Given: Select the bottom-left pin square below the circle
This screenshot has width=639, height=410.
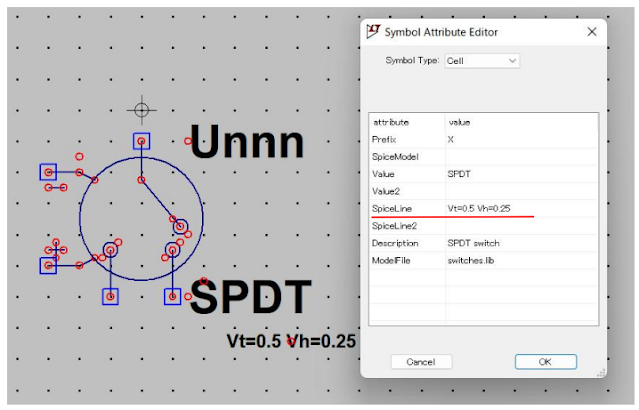Looking at the screenshot, I should tap(110, 296).
